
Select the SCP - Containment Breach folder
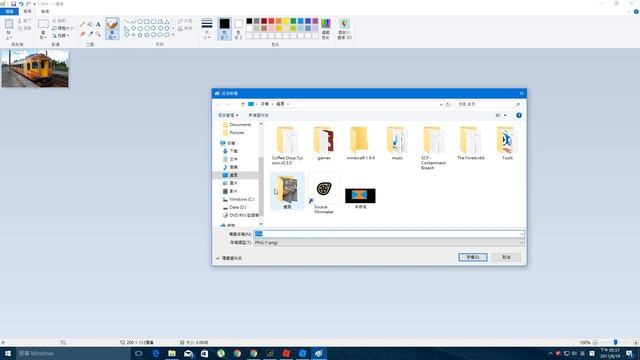pyautogui.click(x=433, y=148)
